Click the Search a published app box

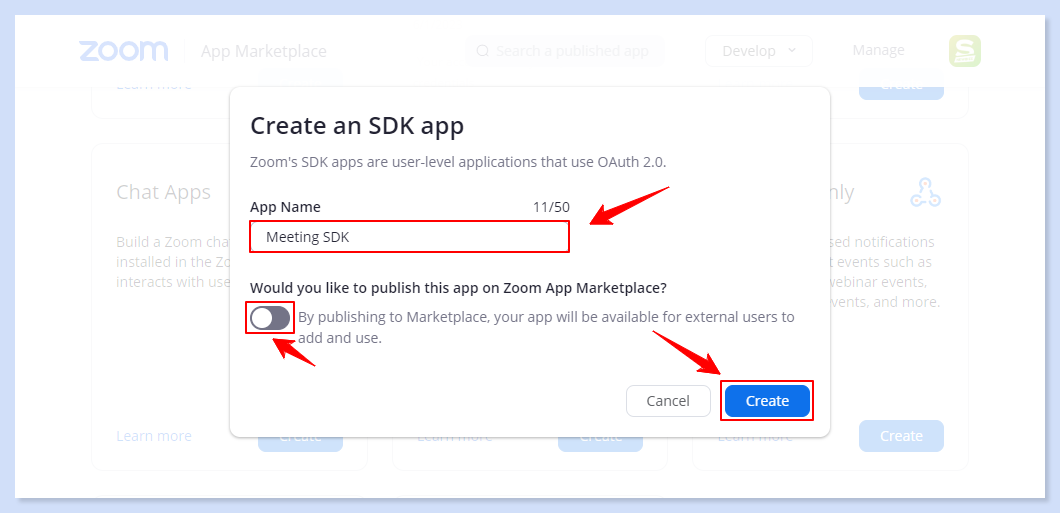pyautogui.click(x=570, y=51)
